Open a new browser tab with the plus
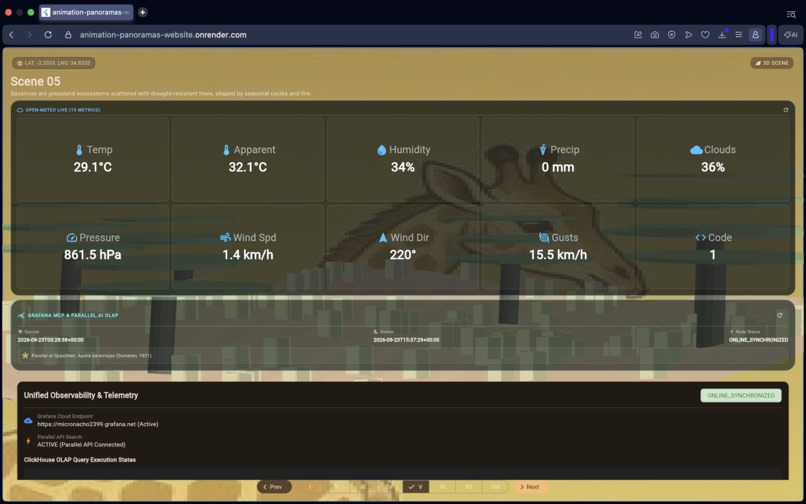The height and width of the screenshot is (504, 806). 142,12
